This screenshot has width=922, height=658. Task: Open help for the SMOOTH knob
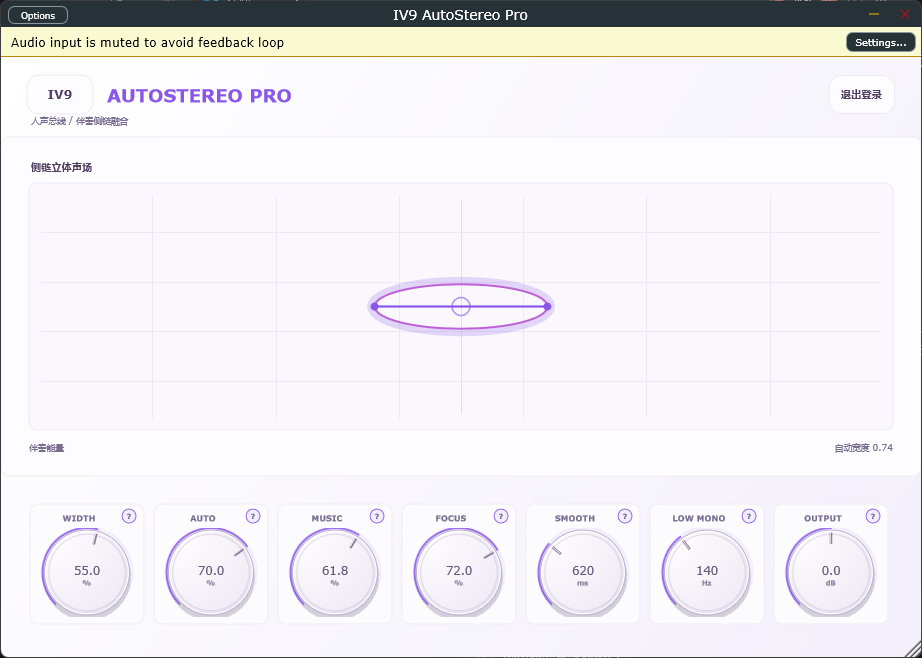(625, 516)
